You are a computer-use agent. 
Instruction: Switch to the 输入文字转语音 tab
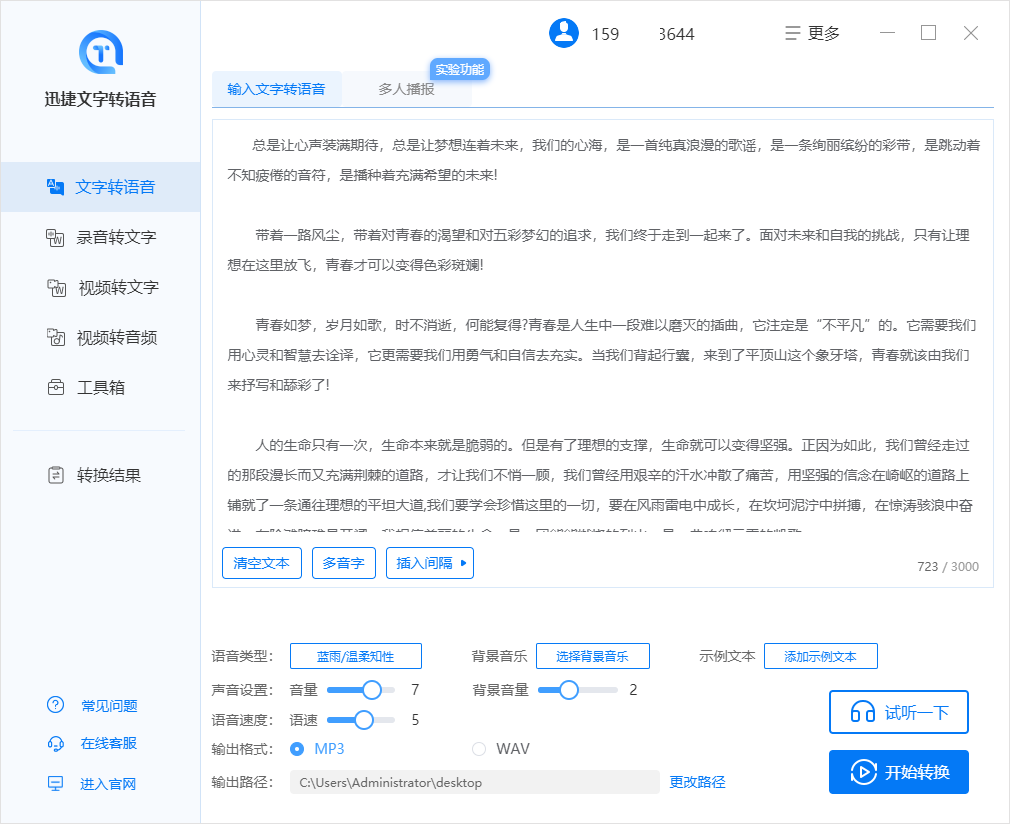tap(276, 89)
